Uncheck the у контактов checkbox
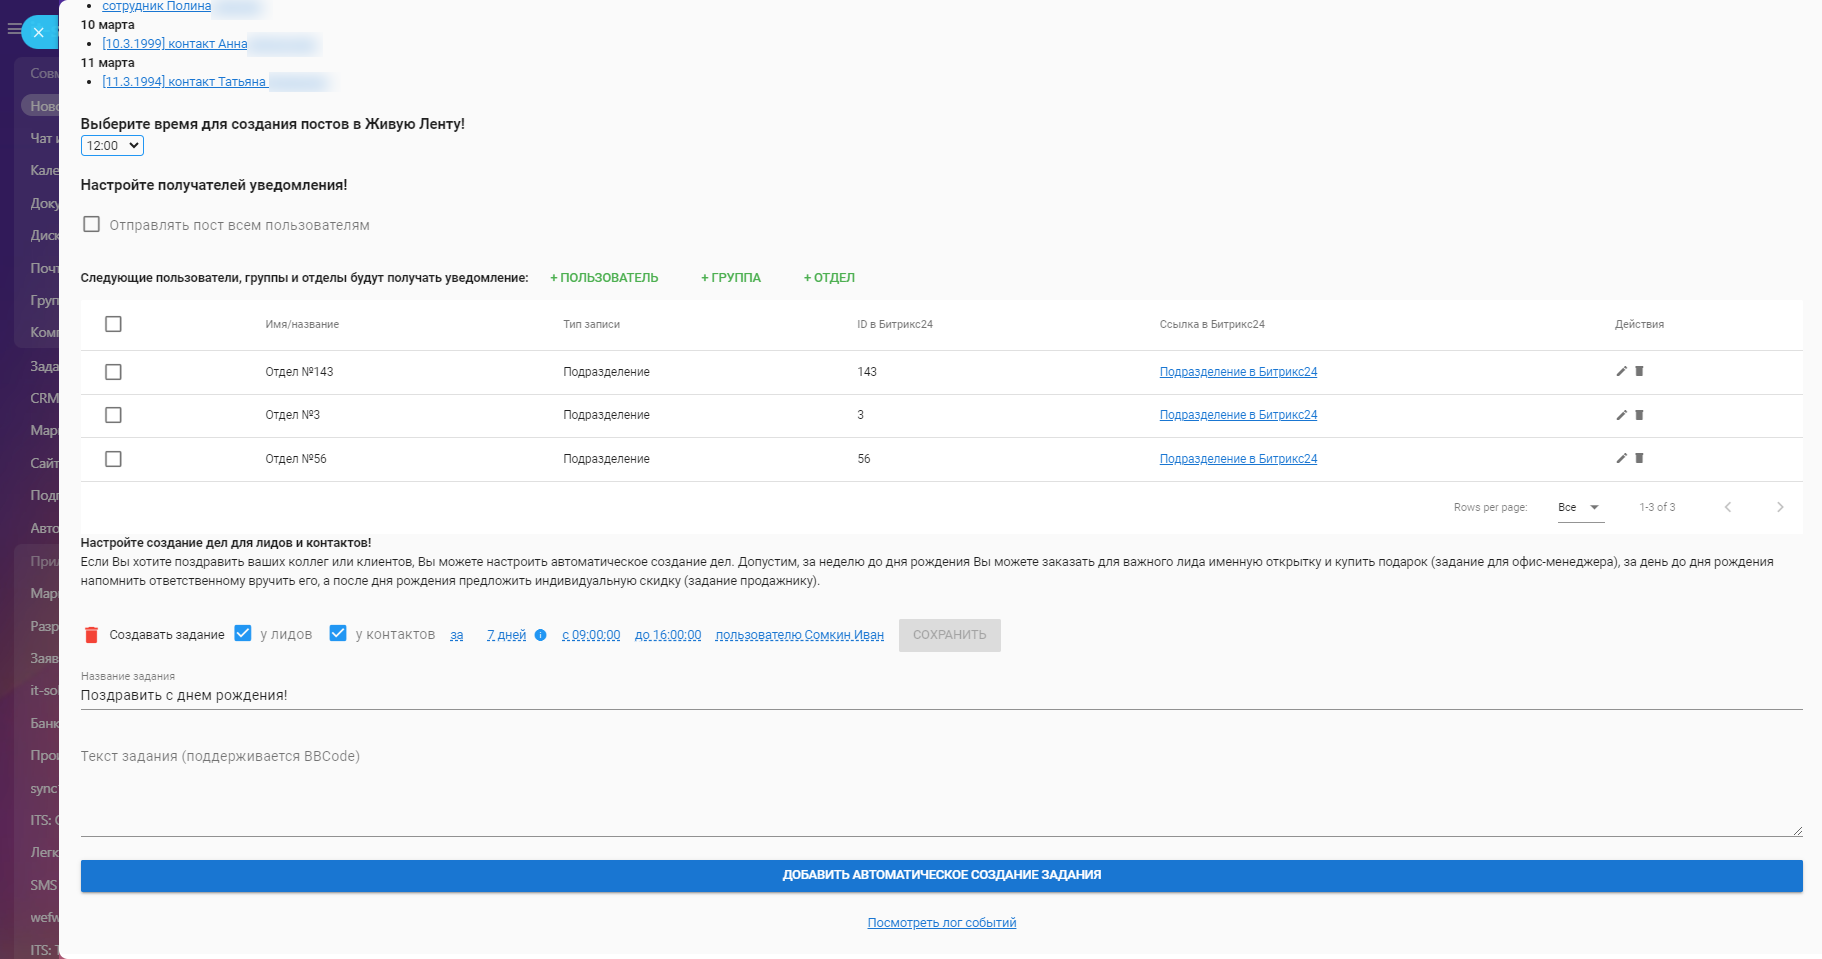Viewport: 1822px width, 959px height. click(x=338, y=634)
